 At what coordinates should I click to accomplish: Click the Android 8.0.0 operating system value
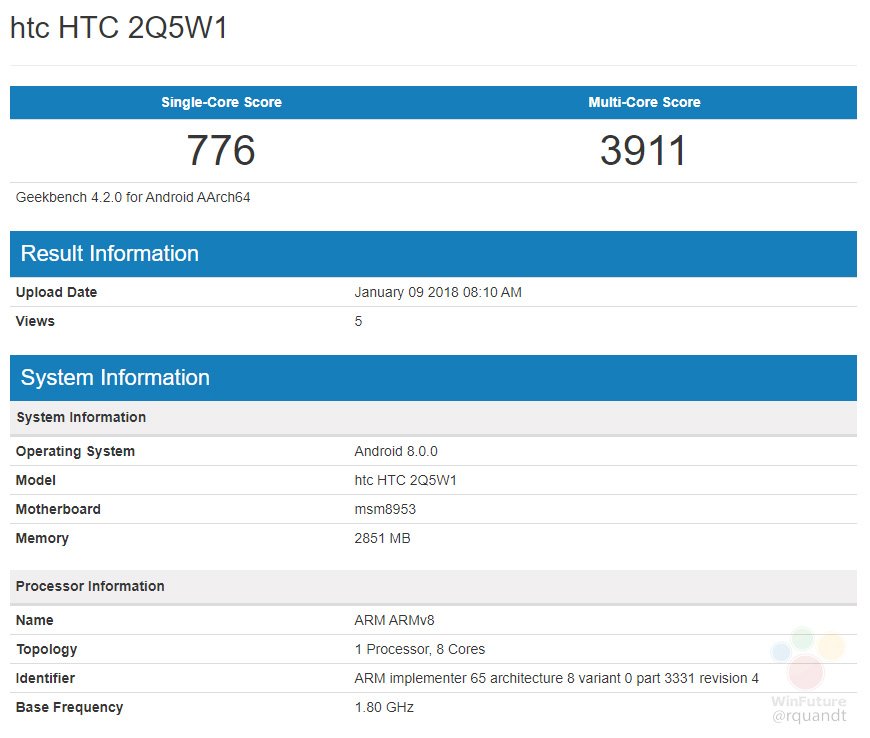coord(396,451)
